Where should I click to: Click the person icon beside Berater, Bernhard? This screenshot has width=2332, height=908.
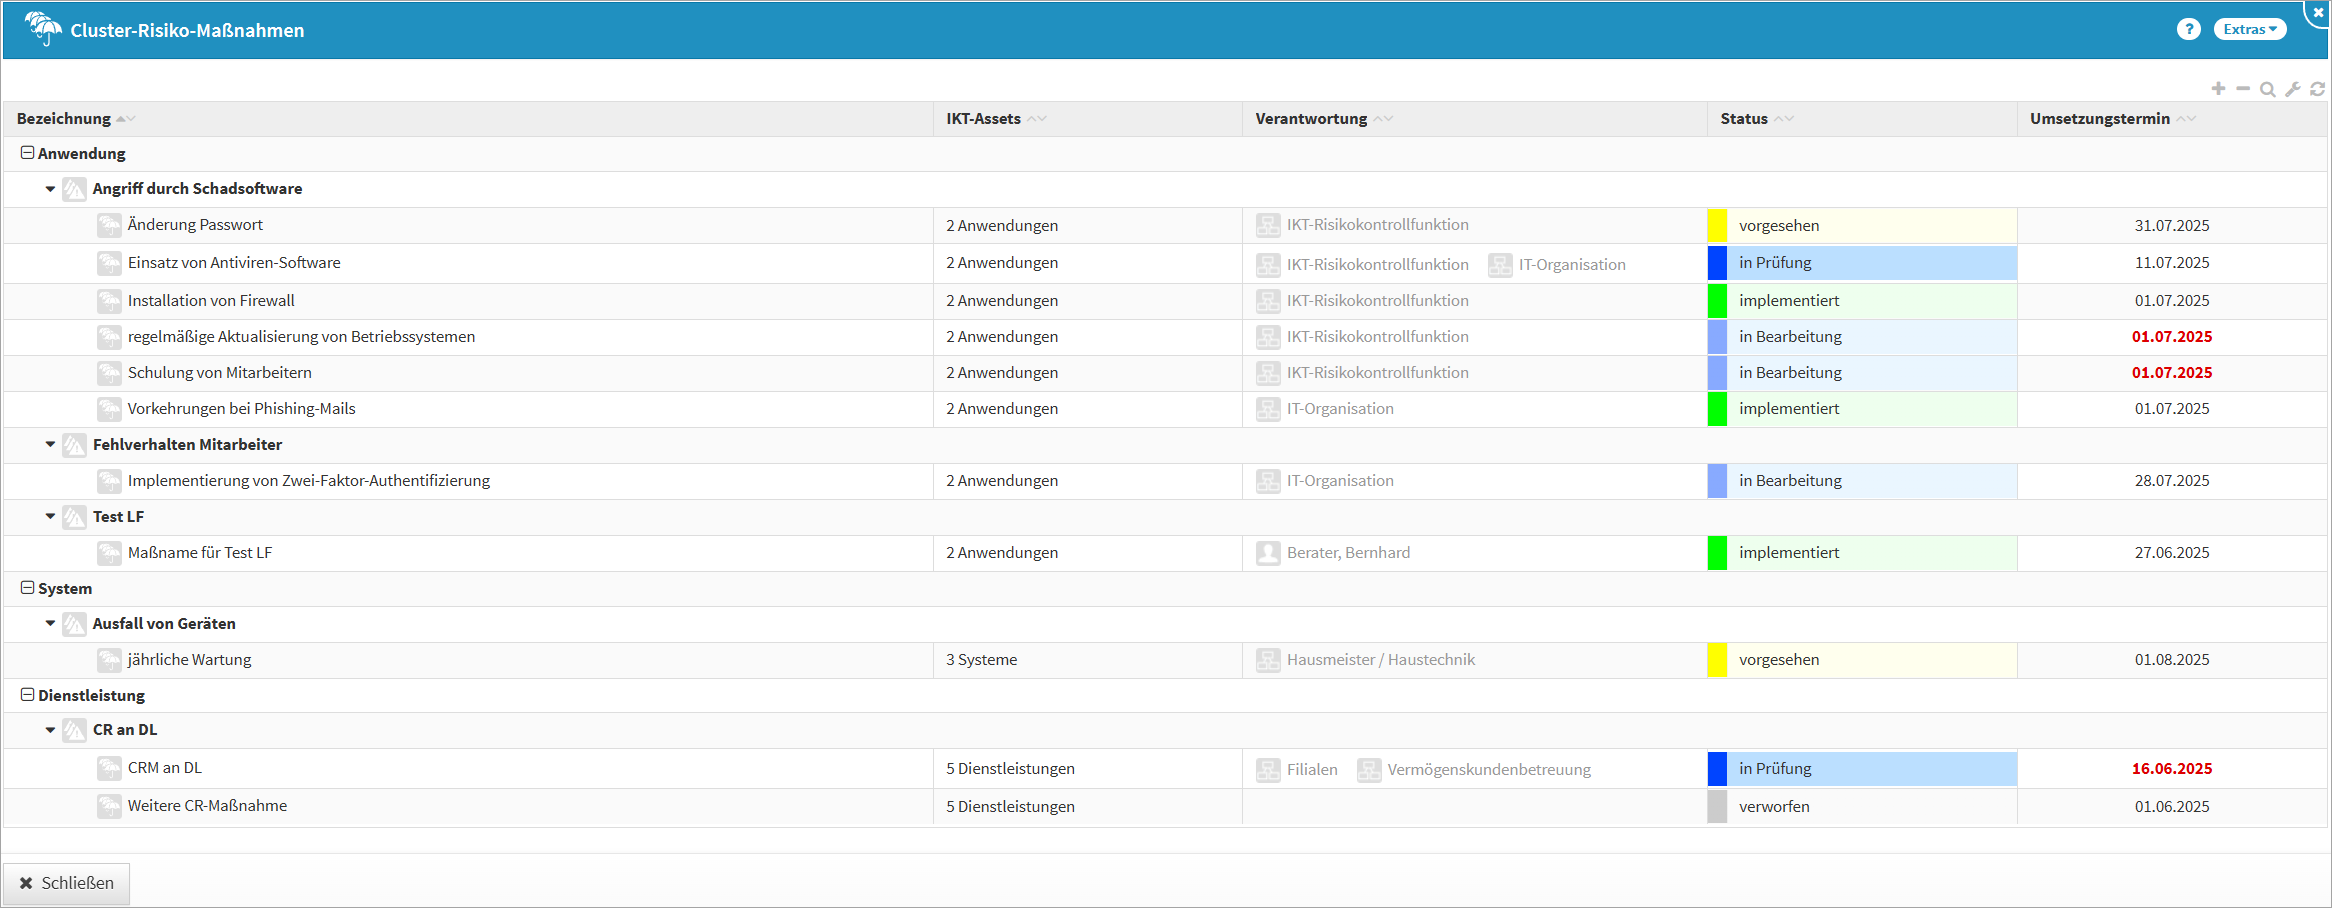click(x=1268, y=553)
